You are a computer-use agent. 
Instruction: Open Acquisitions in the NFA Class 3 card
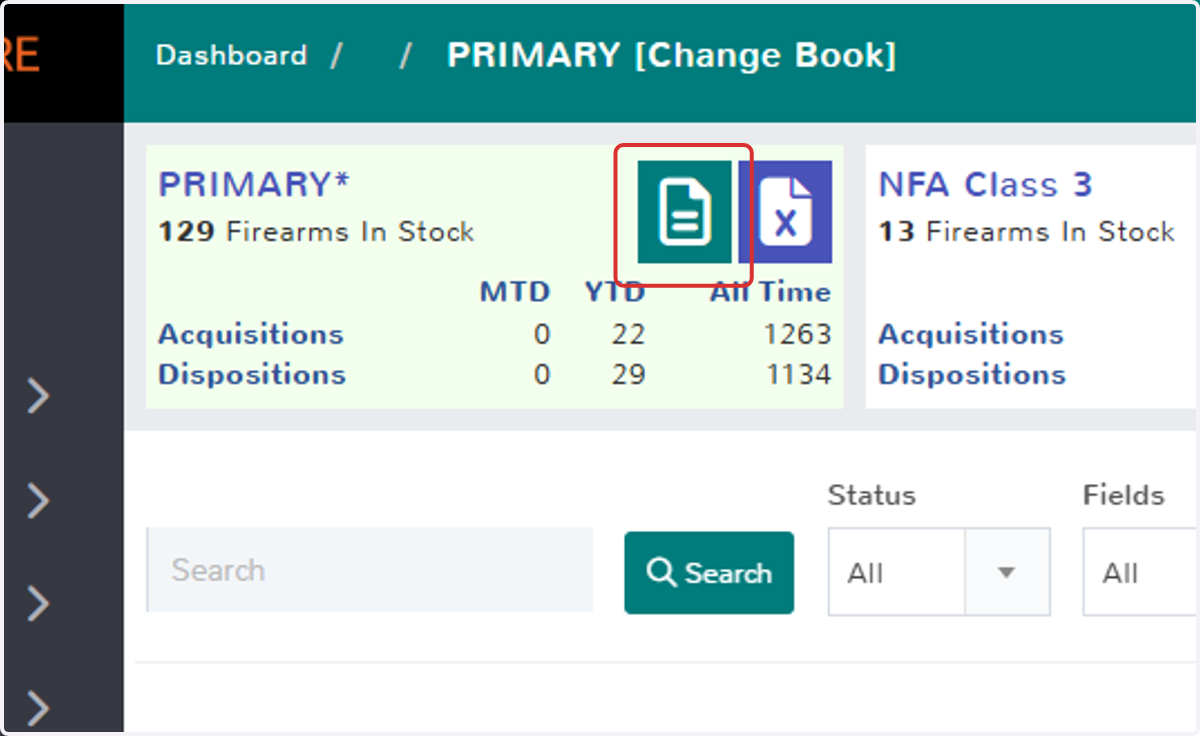point(971,334)
